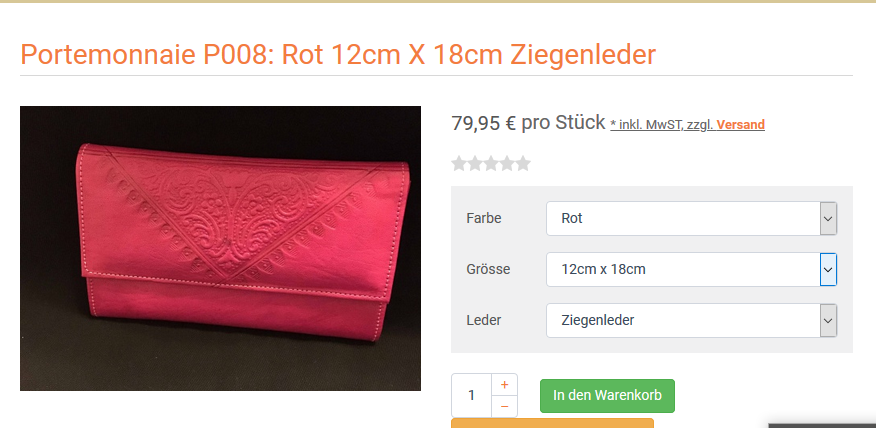This screenshot has height=428, width=876.
Task: Click the second rating star
Action: tap(475, 164)
